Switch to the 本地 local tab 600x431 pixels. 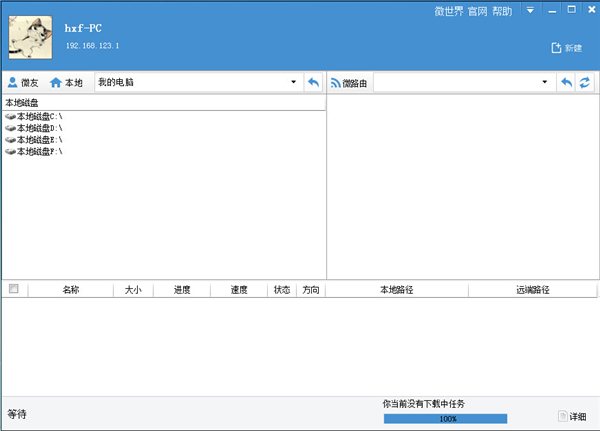(x=66, y=82)
